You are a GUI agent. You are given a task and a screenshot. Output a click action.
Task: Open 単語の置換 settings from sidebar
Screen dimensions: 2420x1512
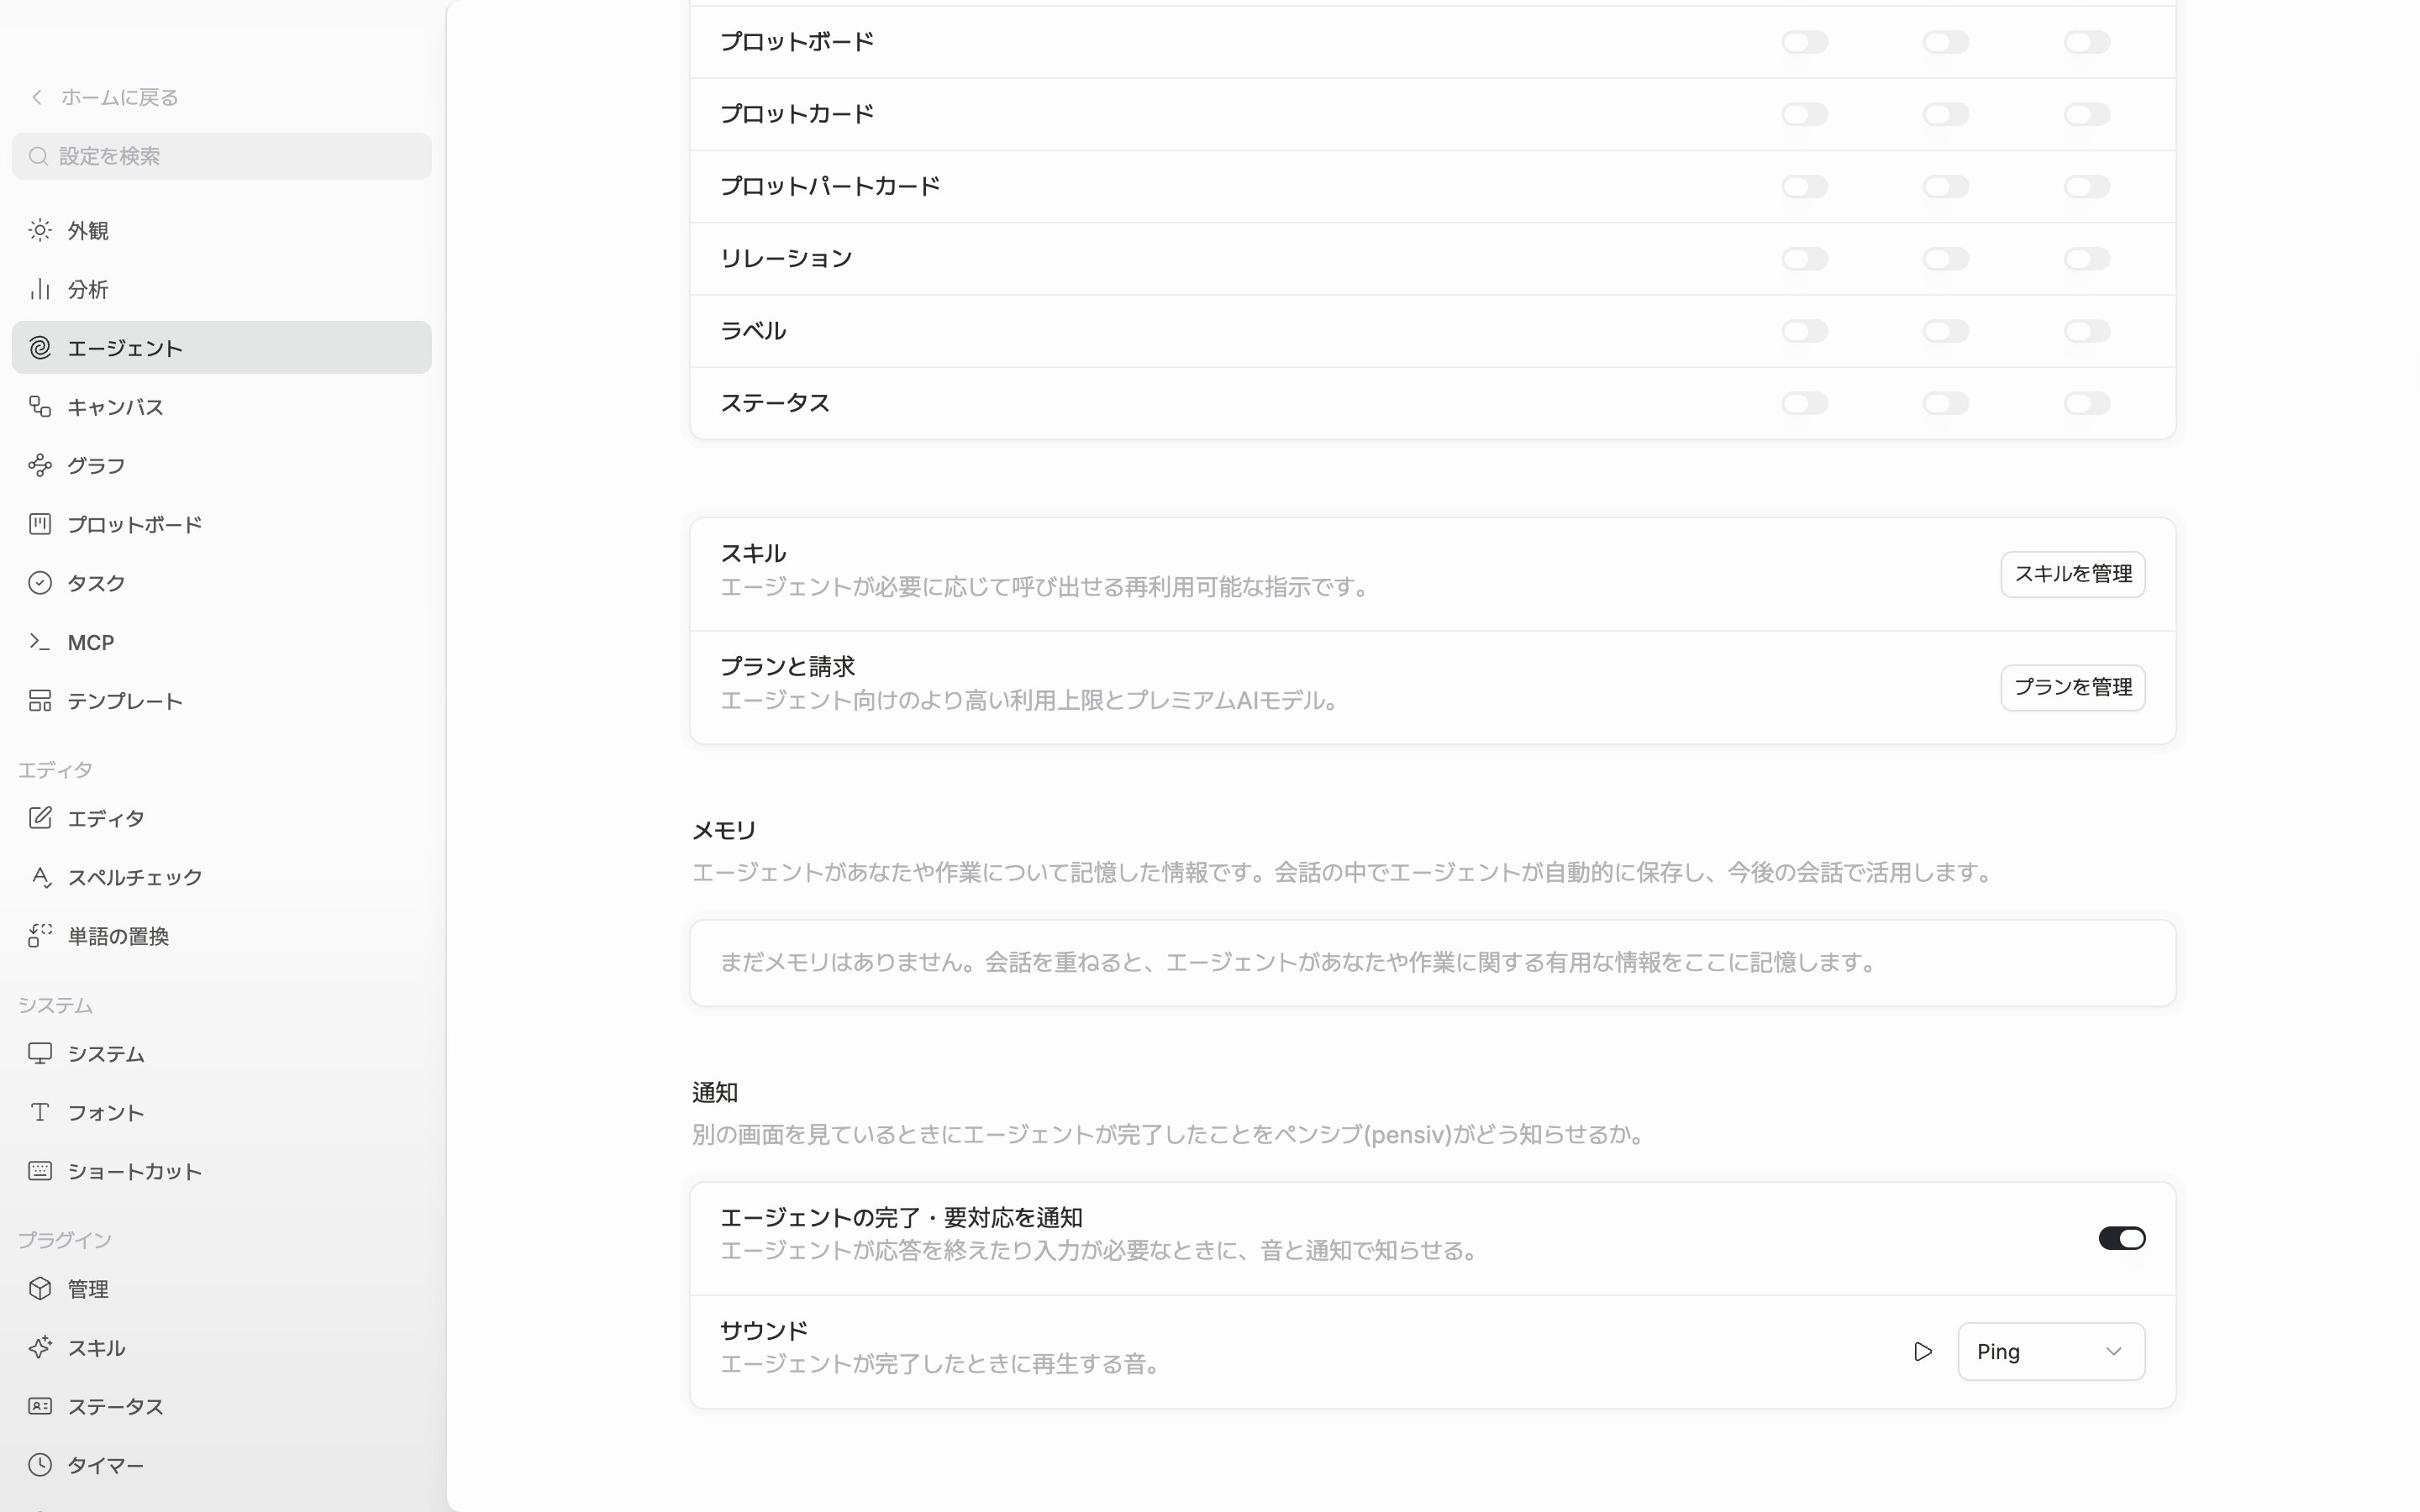(x=221, y=936)
